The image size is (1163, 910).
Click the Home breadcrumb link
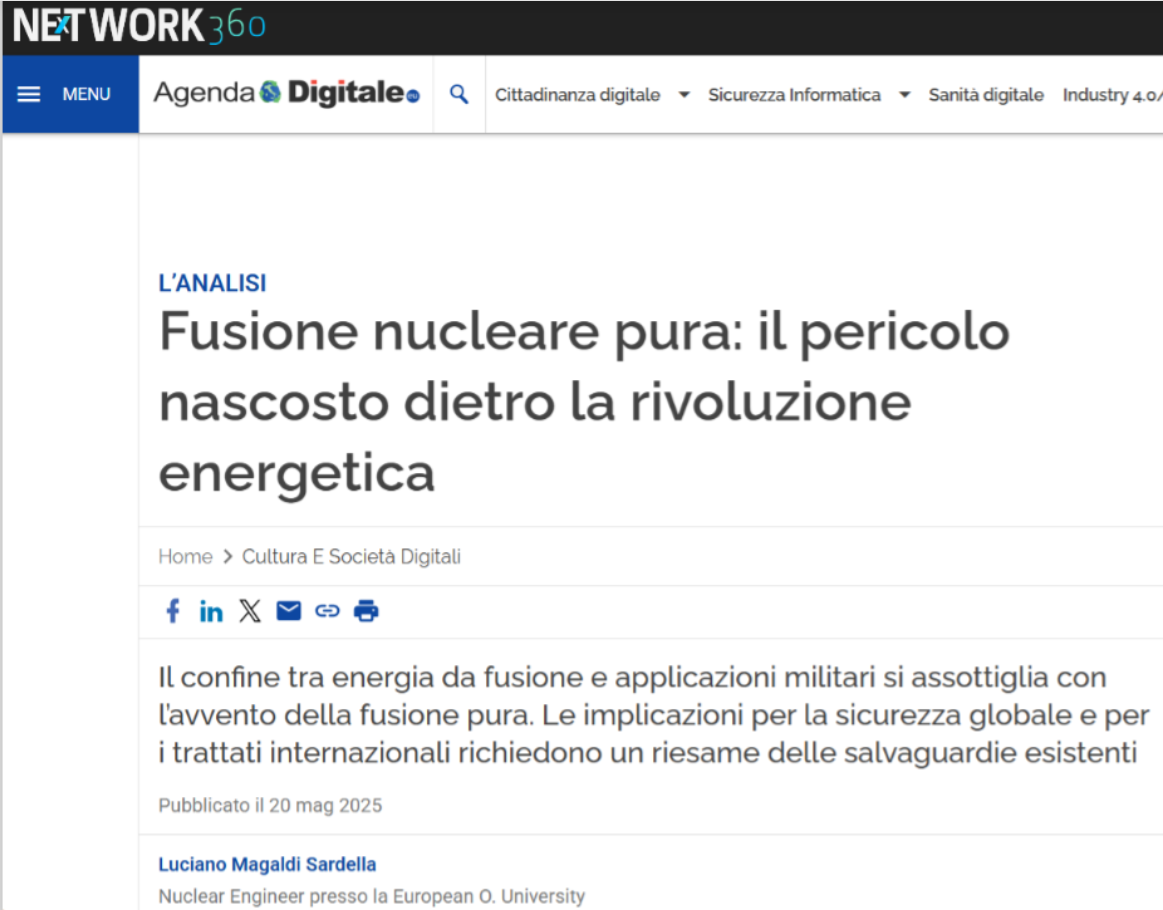[185, 556]
